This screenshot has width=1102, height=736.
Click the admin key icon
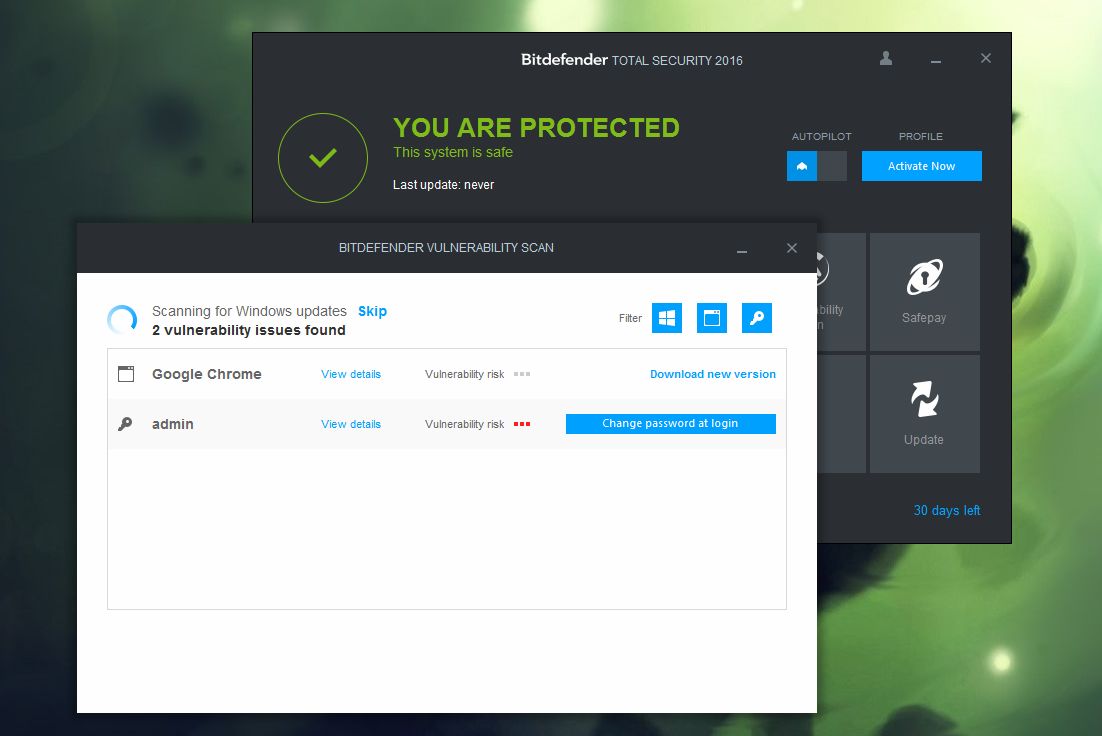[x=125, y=424]
